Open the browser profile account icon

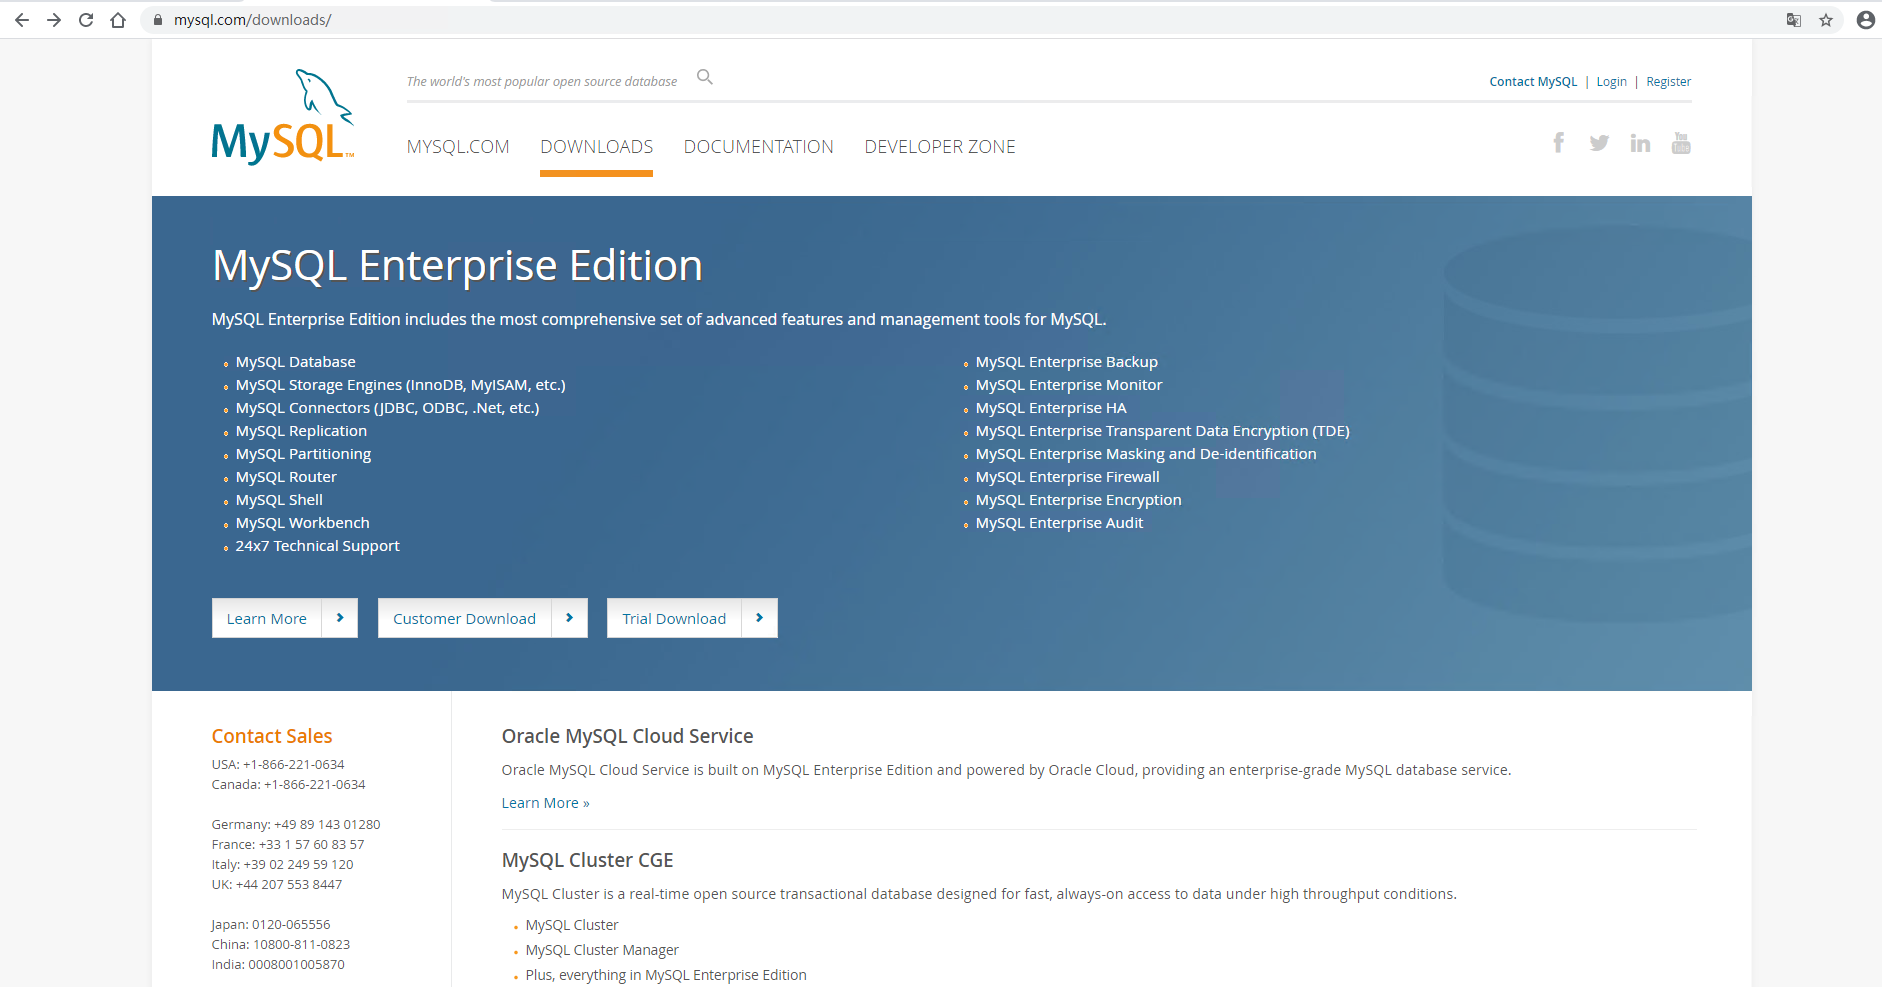coord(1865,20)
